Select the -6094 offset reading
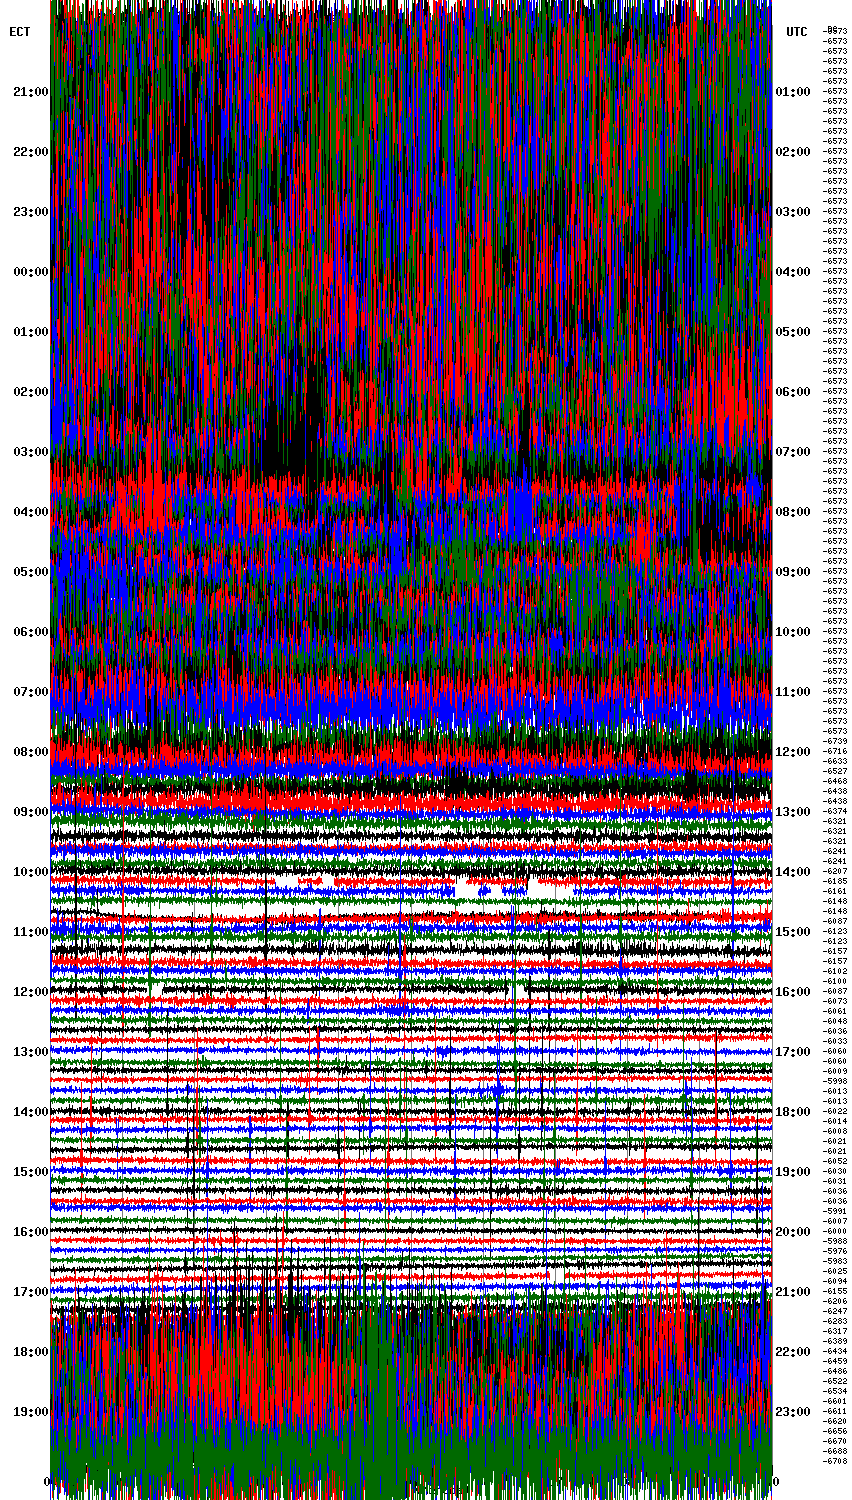The image size is (852, 1500). point(835,1281)
